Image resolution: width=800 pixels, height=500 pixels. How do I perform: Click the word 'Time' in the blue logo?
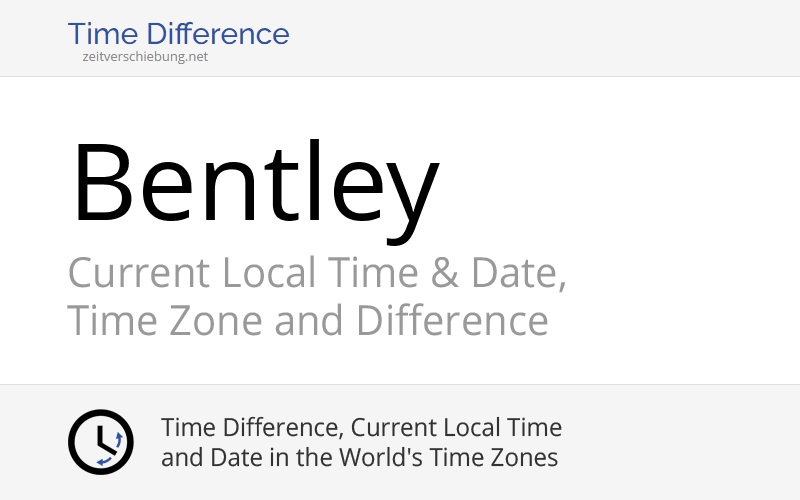click(103, 34)
